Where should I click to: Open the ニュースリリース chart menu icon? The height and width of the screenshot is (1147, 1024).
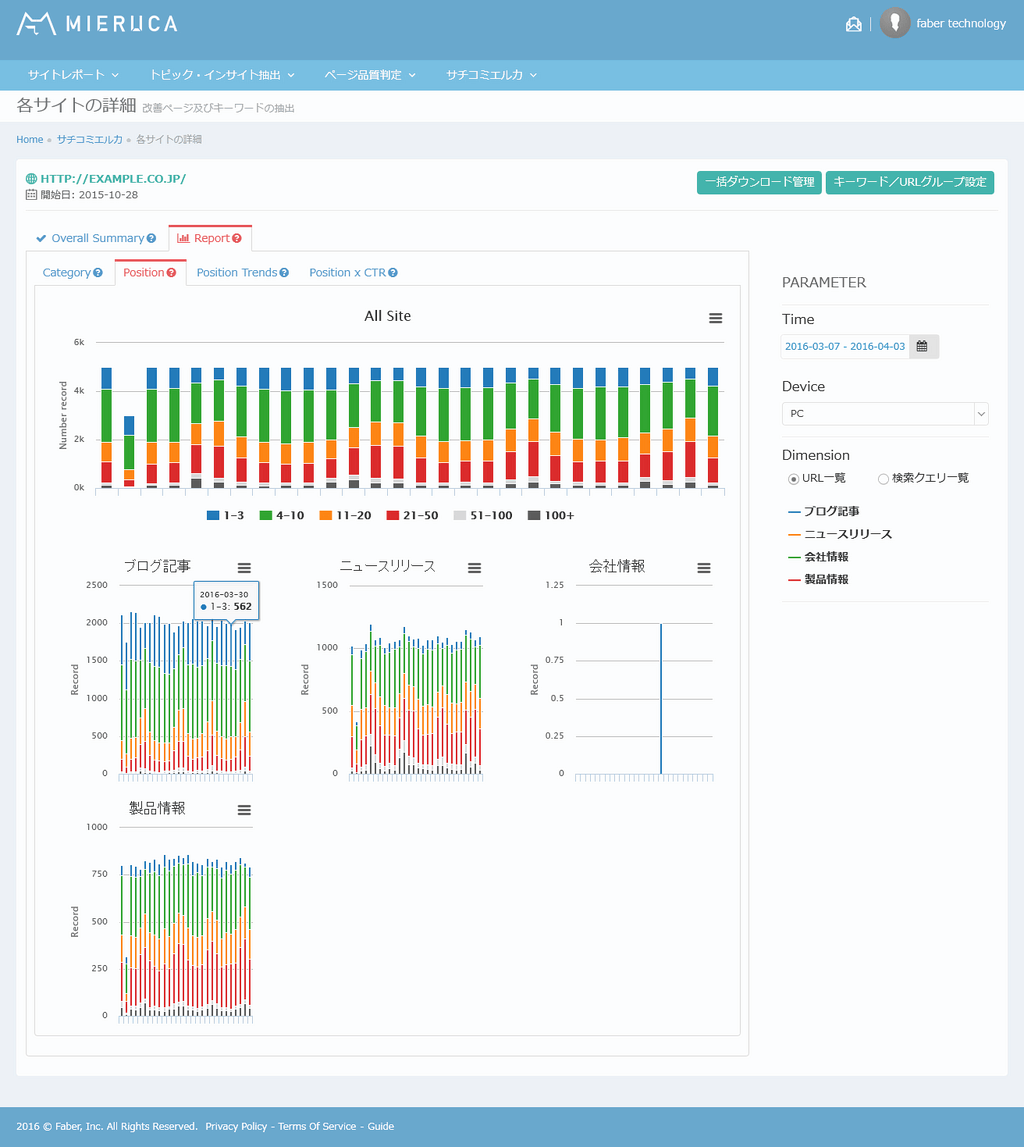(474, 568)
